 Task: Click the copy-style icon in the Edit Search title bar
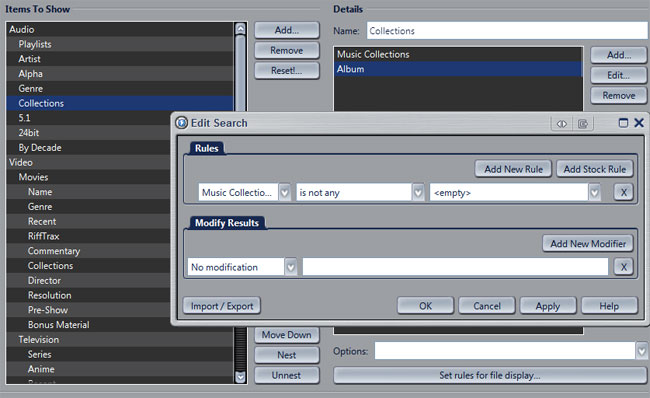coord(583,124)
